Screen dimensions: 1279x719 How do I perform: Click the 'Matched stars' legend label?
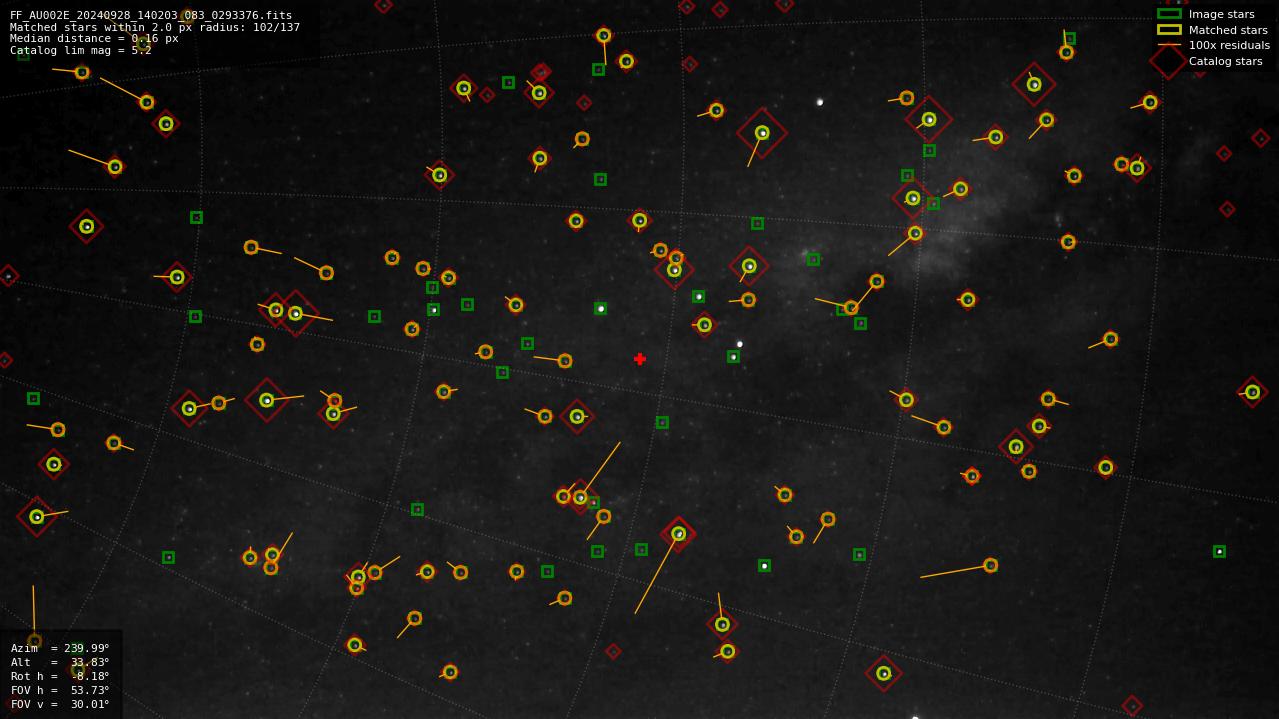[x=1228, y=30]
